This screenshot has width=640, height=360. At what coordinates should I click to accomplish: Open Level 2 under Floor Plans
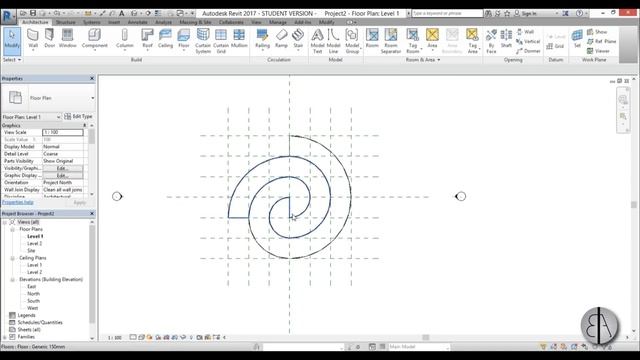coord(34,244)
